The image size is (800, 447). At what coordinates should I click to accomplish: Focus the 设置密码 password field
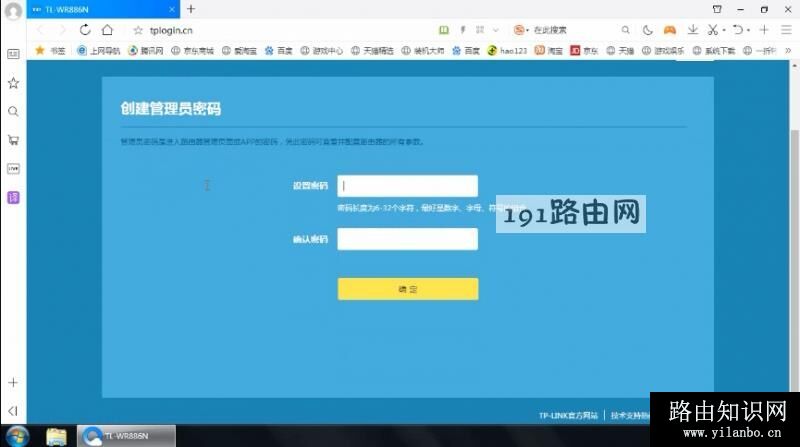click(408, 186)
